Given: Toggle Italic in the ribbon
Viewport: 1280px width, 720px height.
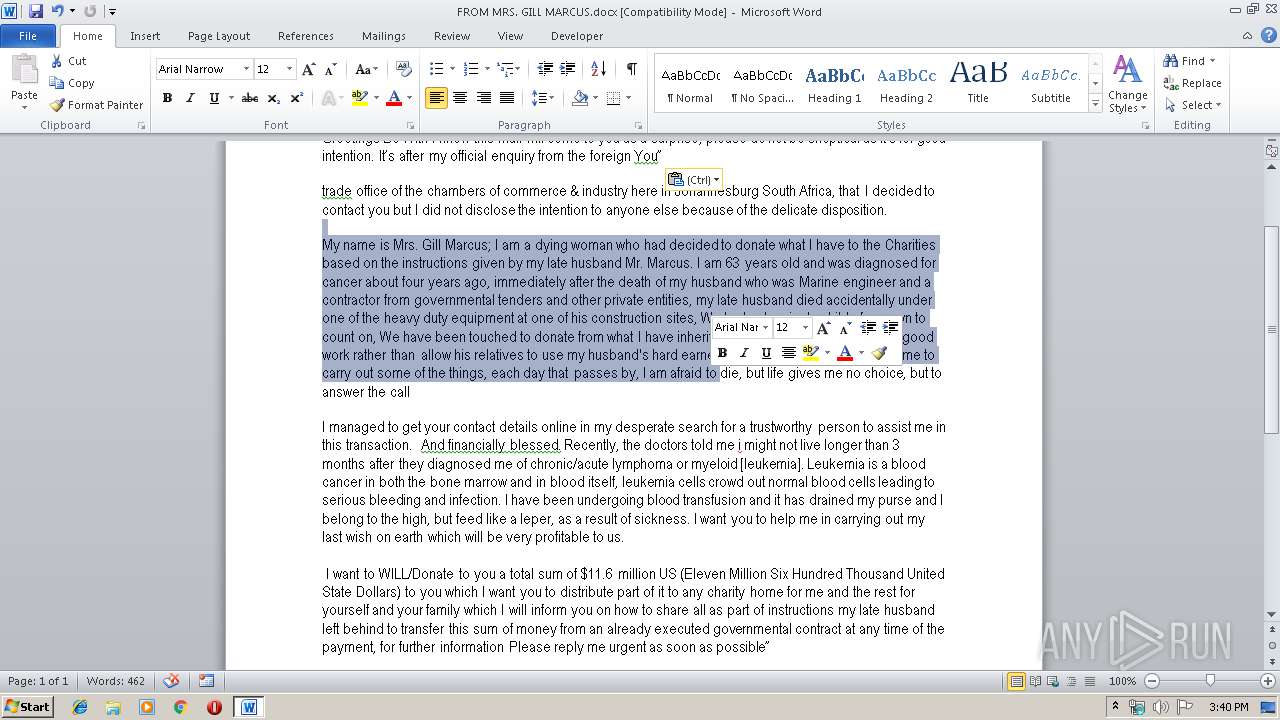Looking at the screenshot, I should pyautogui.click(x=190, y=98).
